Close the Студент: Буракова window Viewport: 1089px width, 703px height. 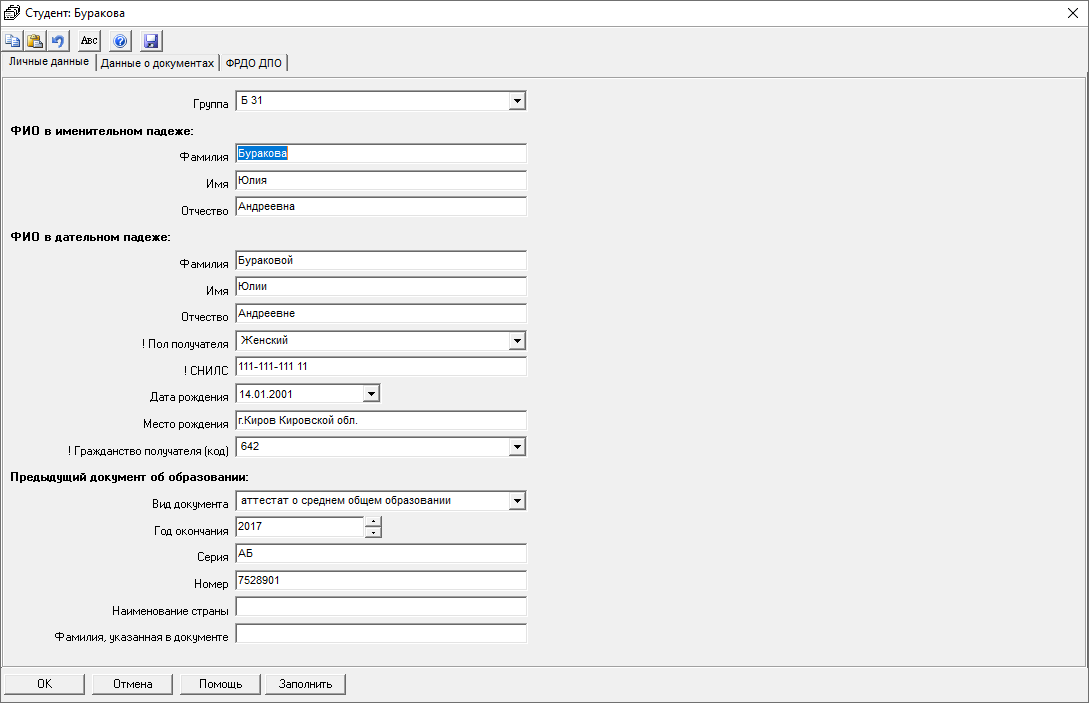[1072, 13]
